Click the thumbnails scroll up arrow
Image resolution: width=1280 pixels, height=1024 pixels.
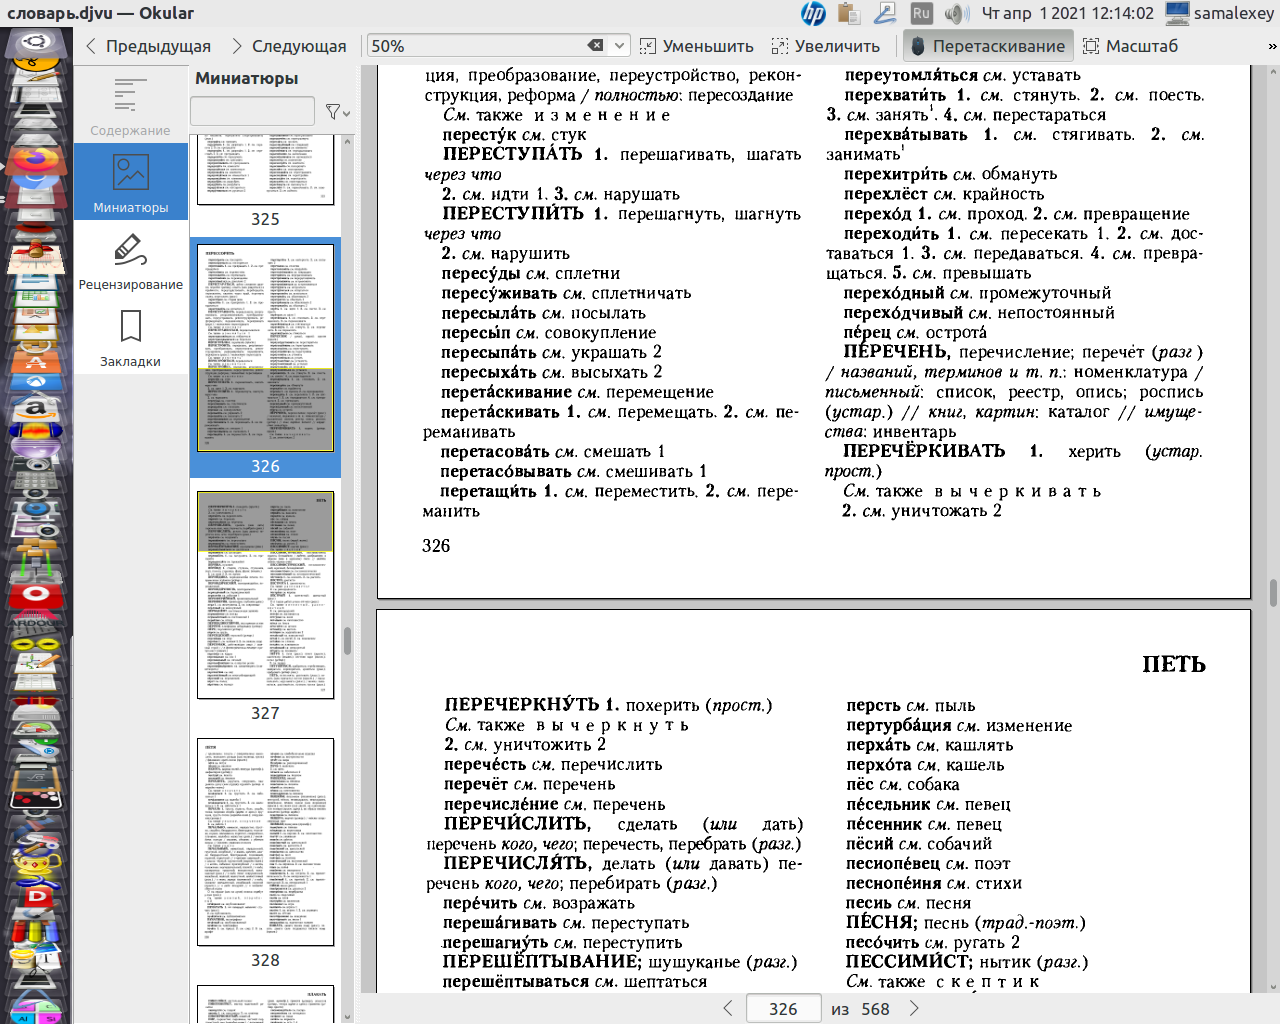click(x=347, y=141)
